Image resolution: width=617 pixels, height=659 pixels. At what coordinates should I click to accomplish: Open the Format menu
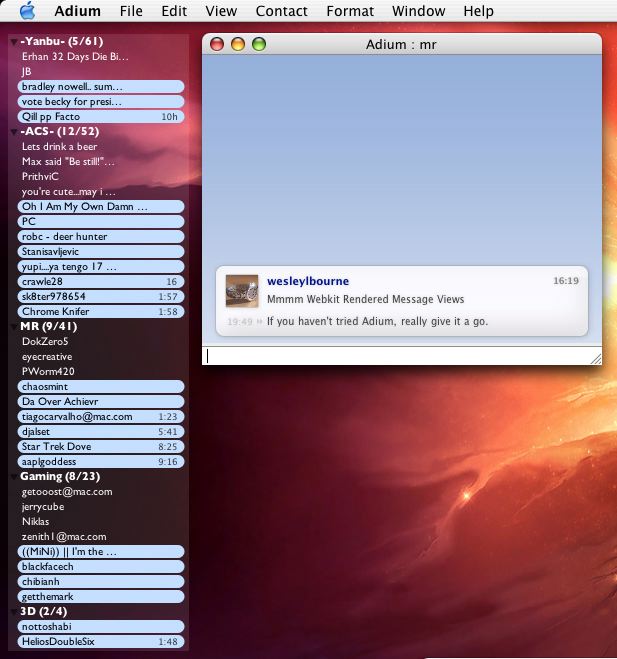[350, 11]
